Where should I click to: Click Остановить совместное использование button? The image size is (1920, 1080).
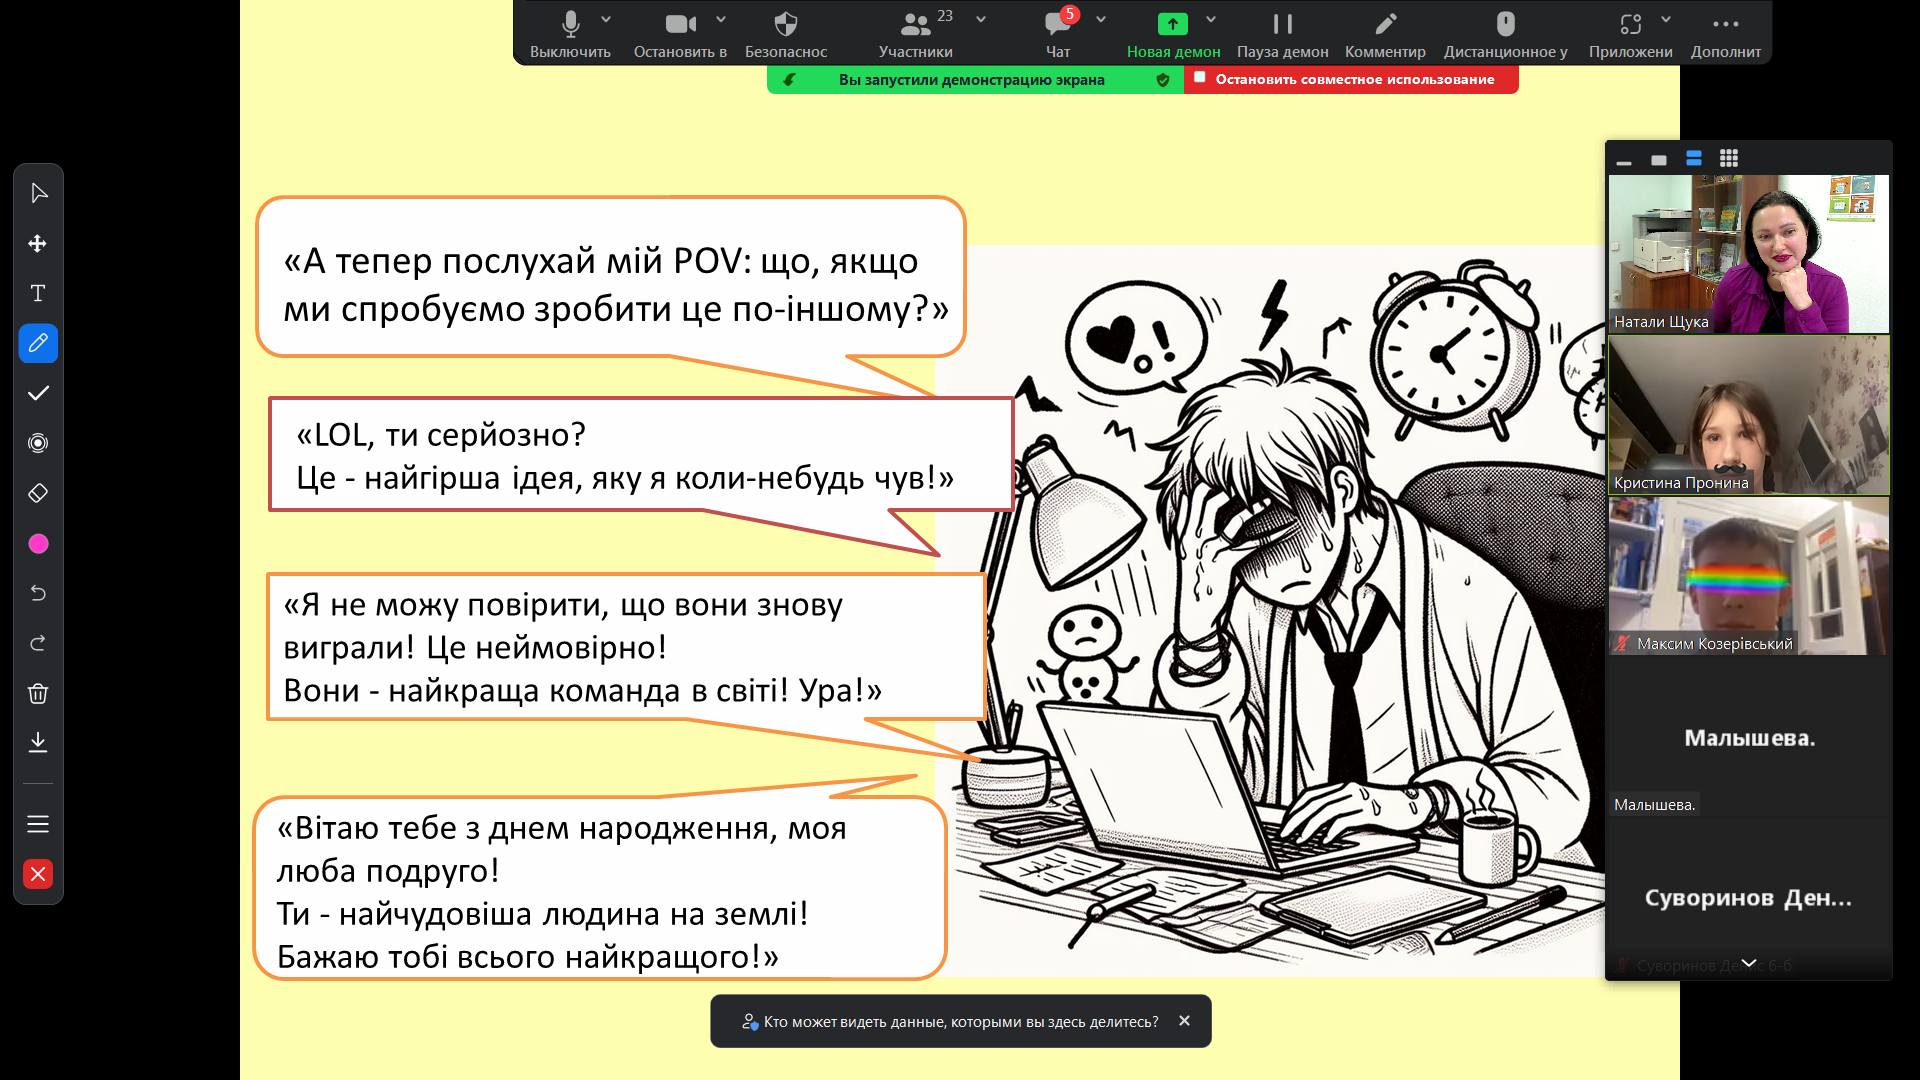click(1351, 80)
